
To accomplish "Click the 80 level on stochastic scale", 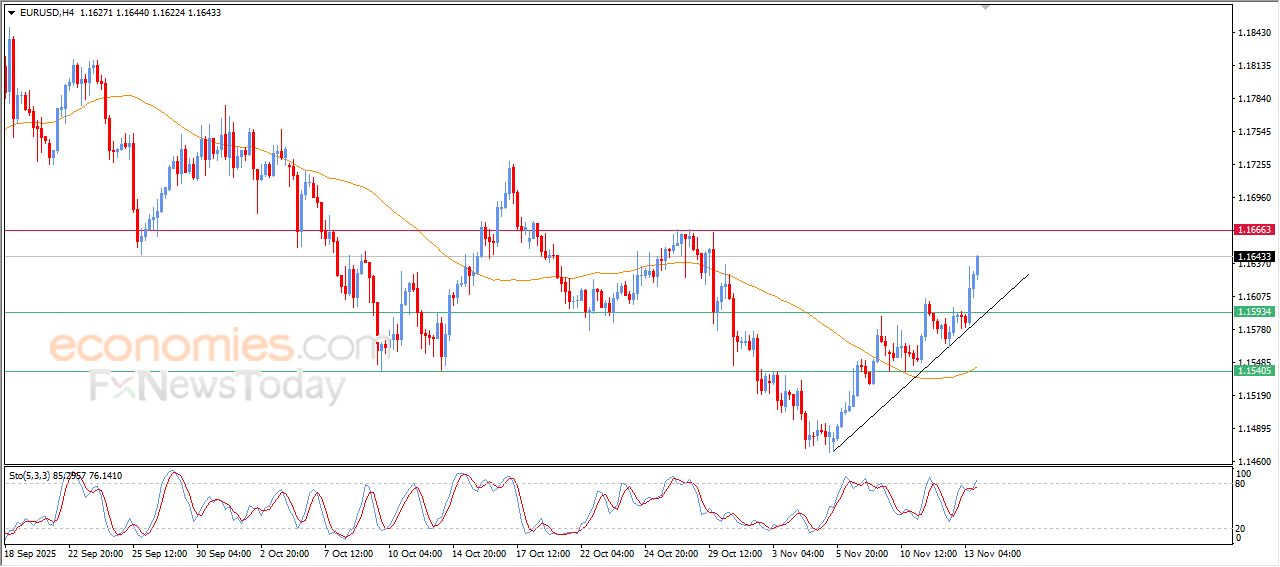I will (1243, 485).
